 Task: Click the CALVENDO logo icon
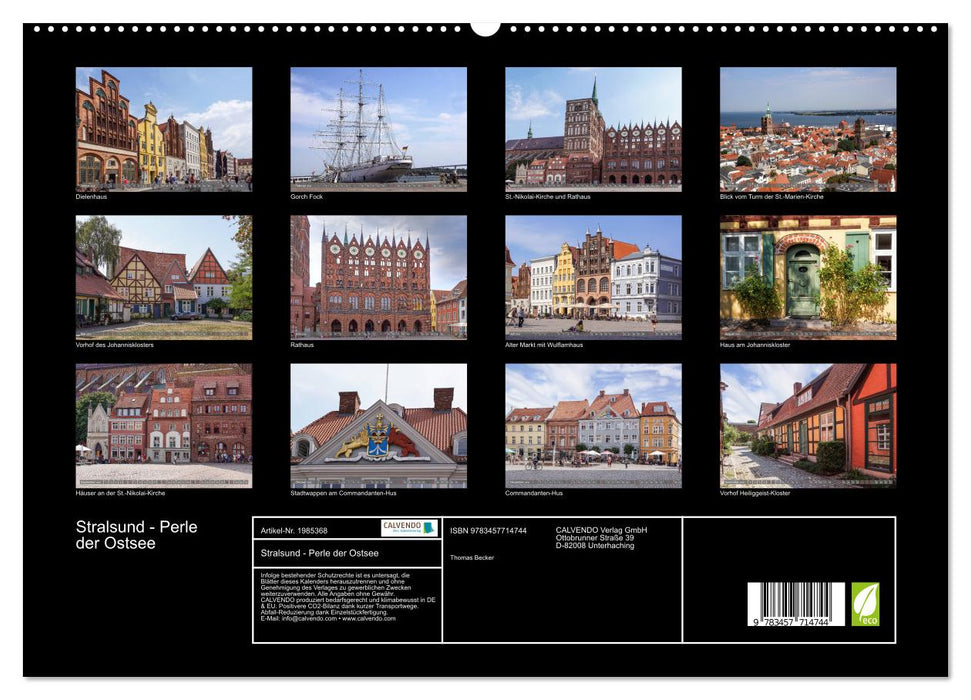tap(408, 528)
